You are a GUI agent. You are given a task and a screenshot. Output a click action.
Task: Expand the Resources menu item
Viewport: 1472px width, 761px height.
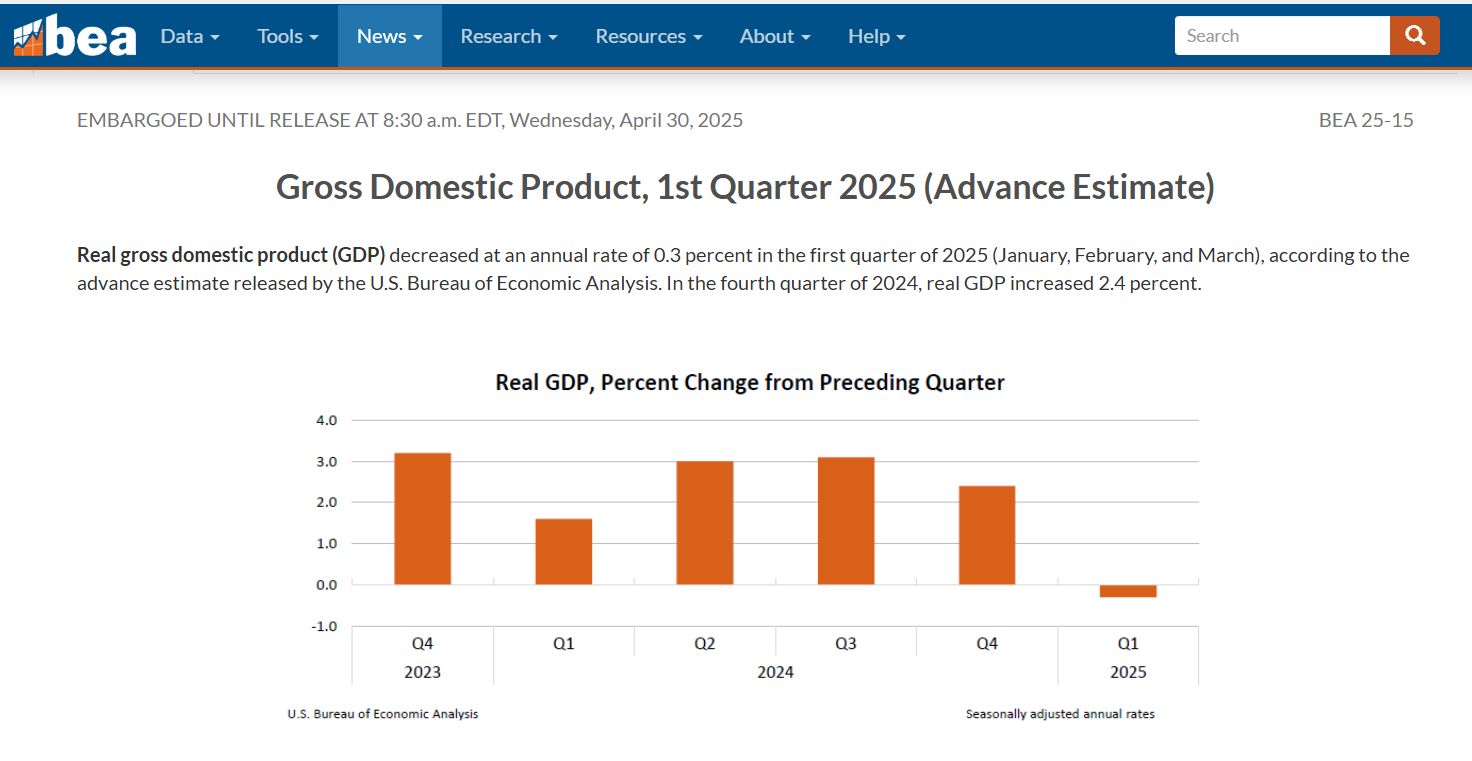648,36
